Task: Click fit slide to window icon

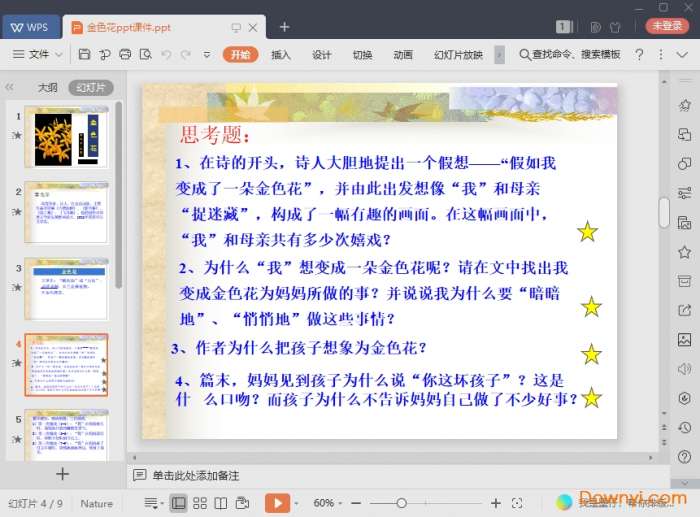Action: [517, 503]
